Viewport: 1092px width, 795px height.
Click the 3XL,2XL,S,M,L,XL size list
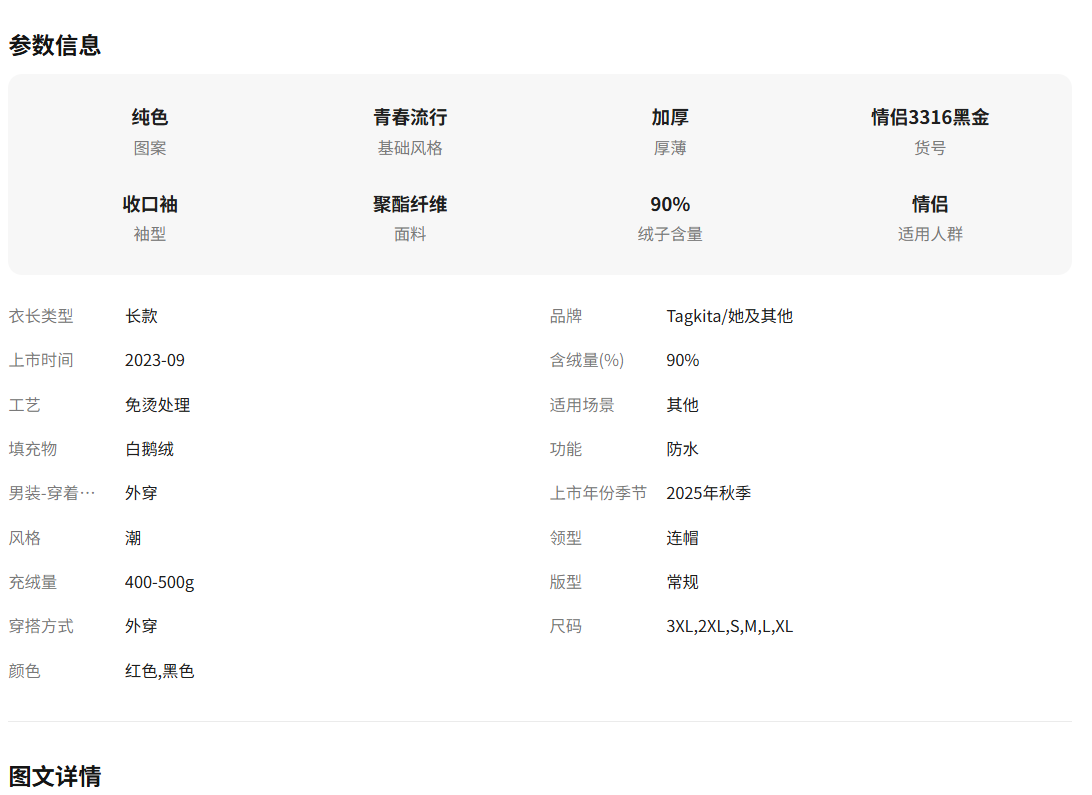coord(729,626)
